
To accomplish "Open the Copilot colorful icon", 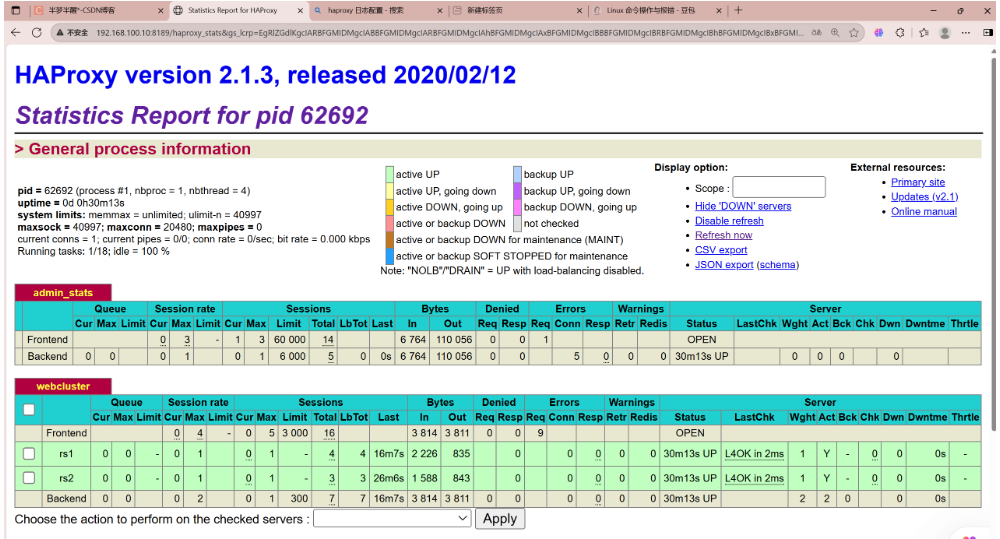I will (x=879, y=33).
